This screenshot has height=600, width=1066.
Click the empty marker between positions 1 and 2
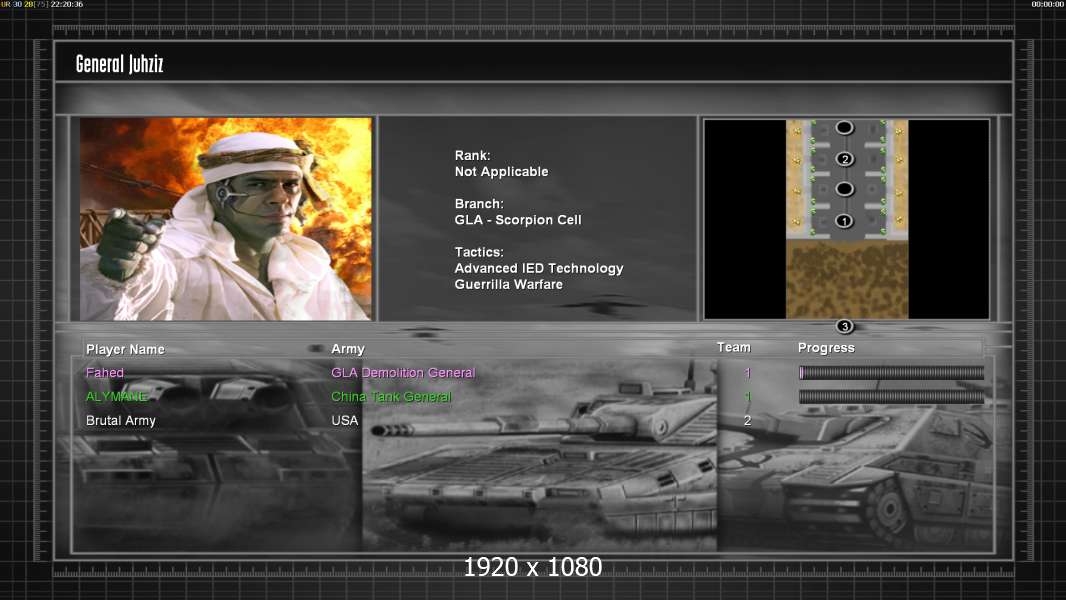pos(844,189)
